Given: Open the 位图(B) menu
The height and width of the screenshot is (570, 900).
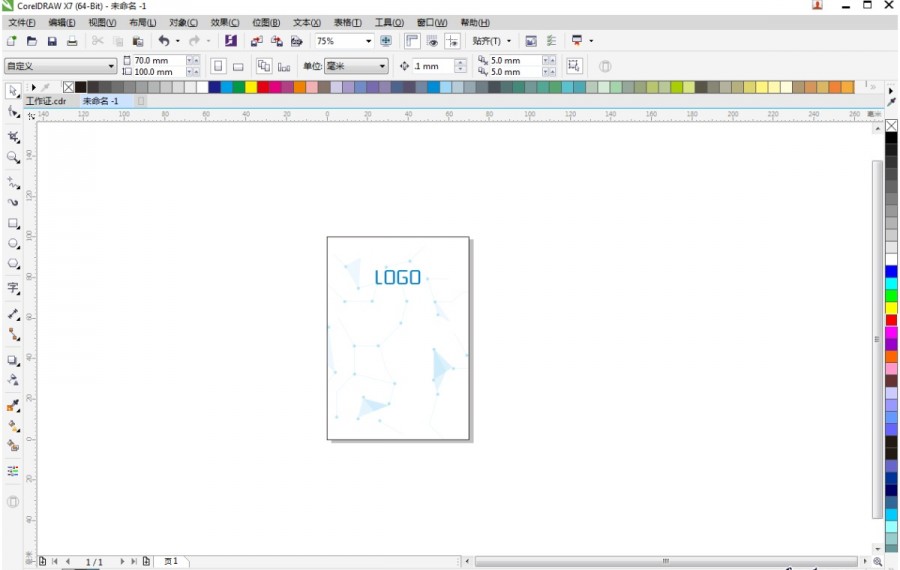Looking at the screenshot, I should coord(266,22).
